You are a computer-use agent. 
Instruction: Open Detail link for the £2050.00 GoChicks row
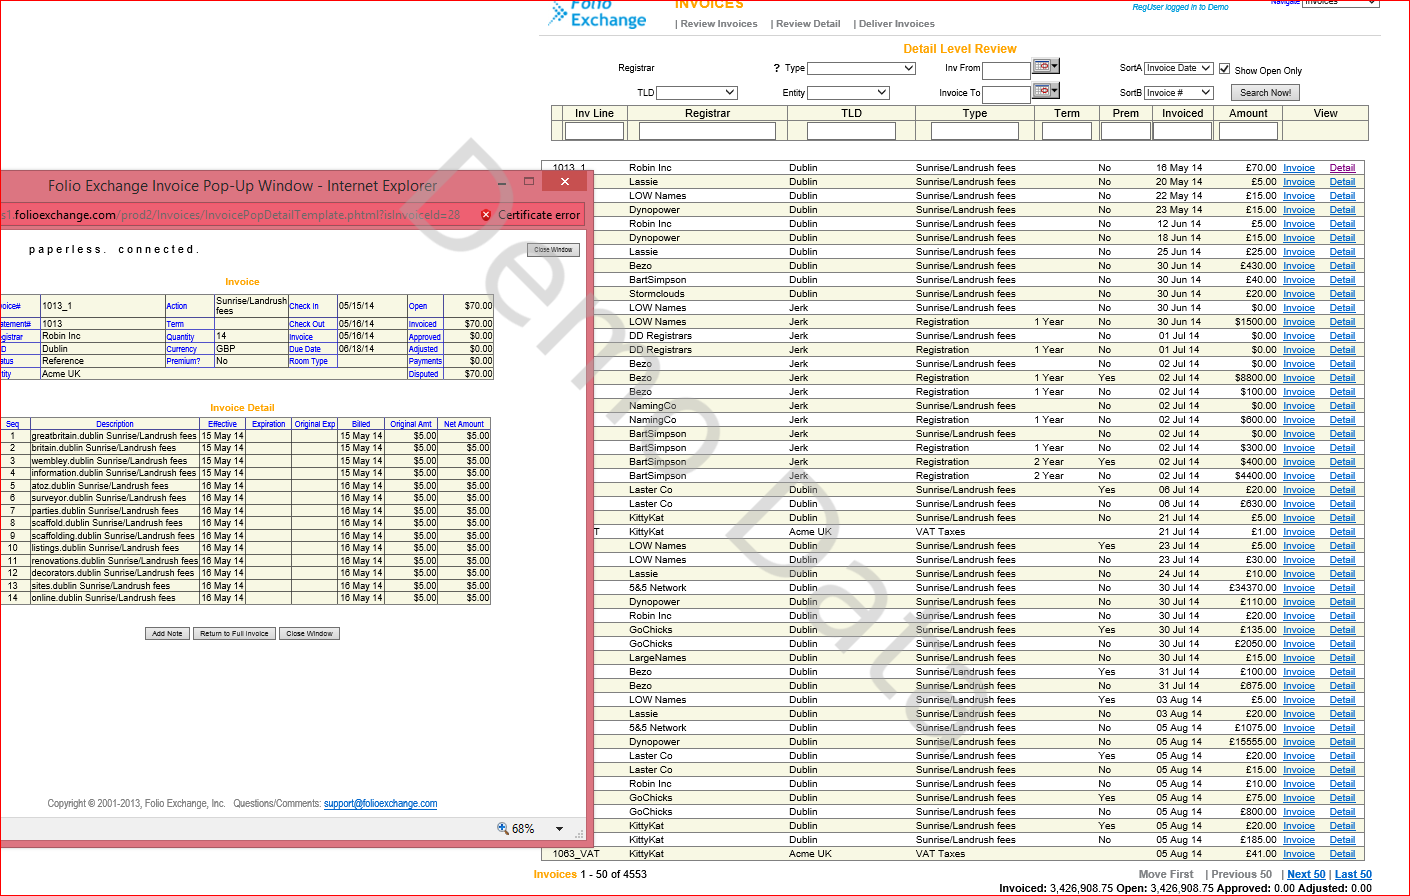[1342, 644]
